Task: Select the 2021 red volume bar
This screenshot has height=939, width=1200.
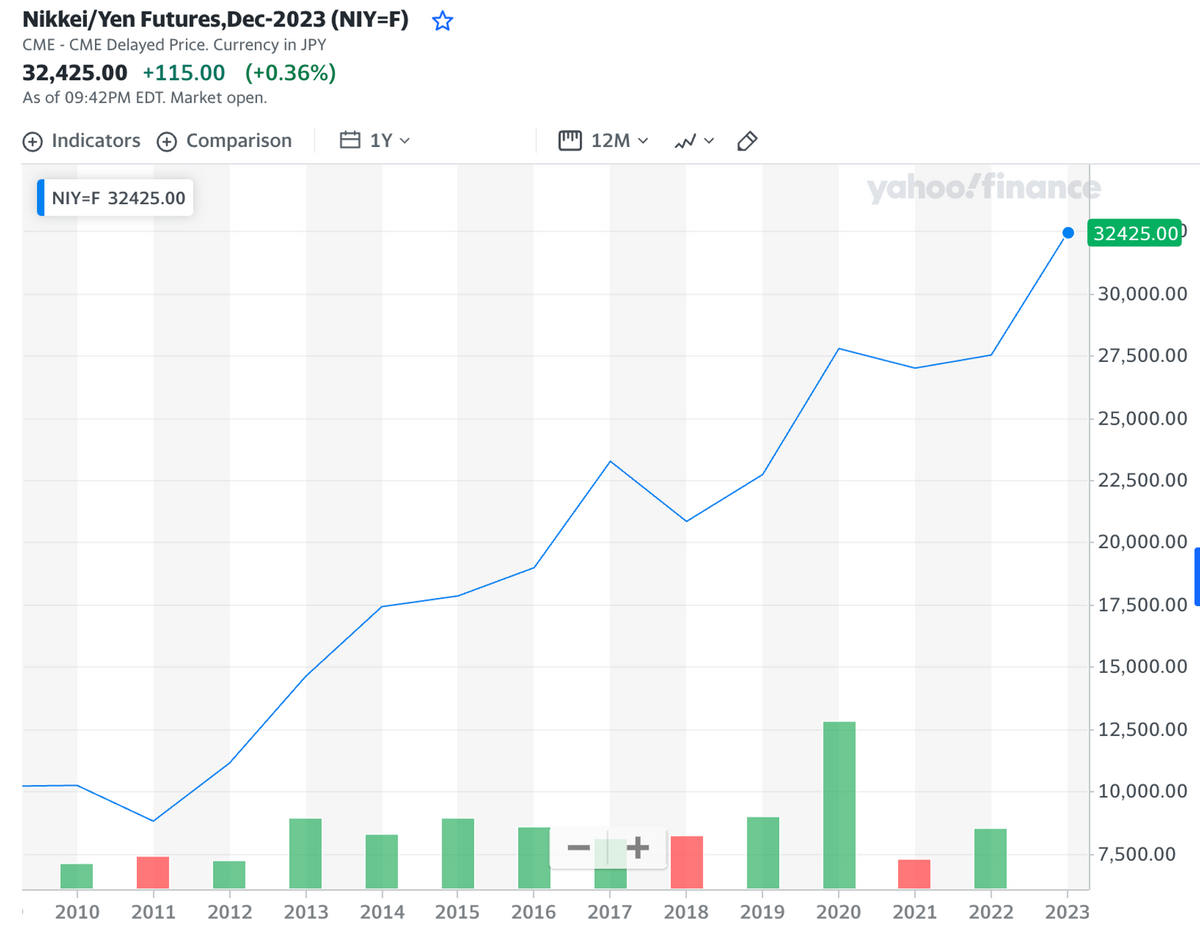Action: click(914, 874)
